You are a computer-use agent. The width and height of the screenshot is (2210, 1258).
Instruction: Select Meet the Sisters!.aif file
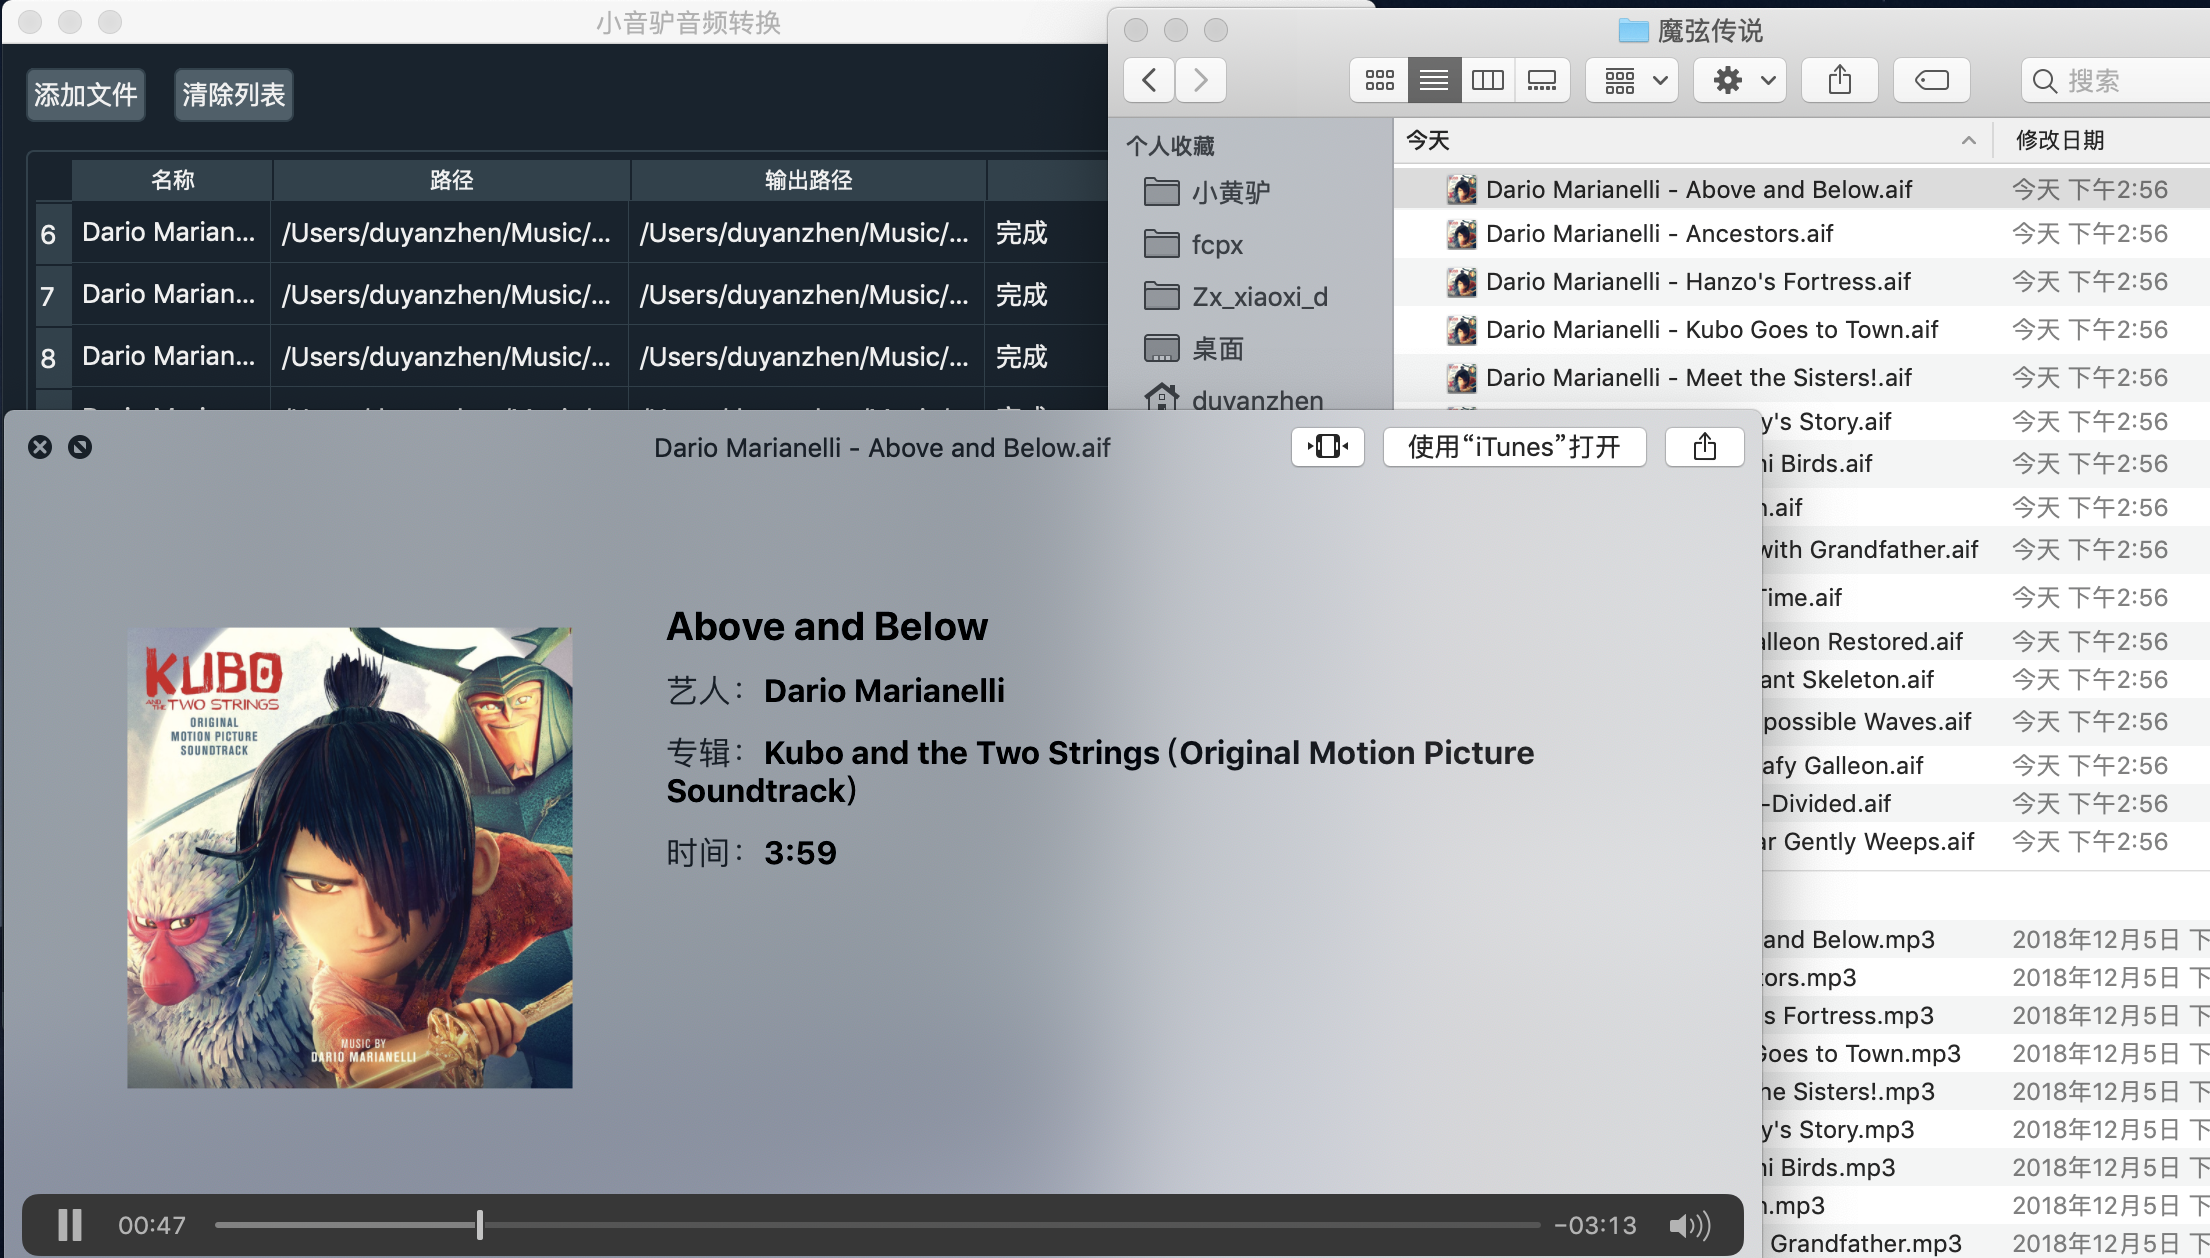1802,378
